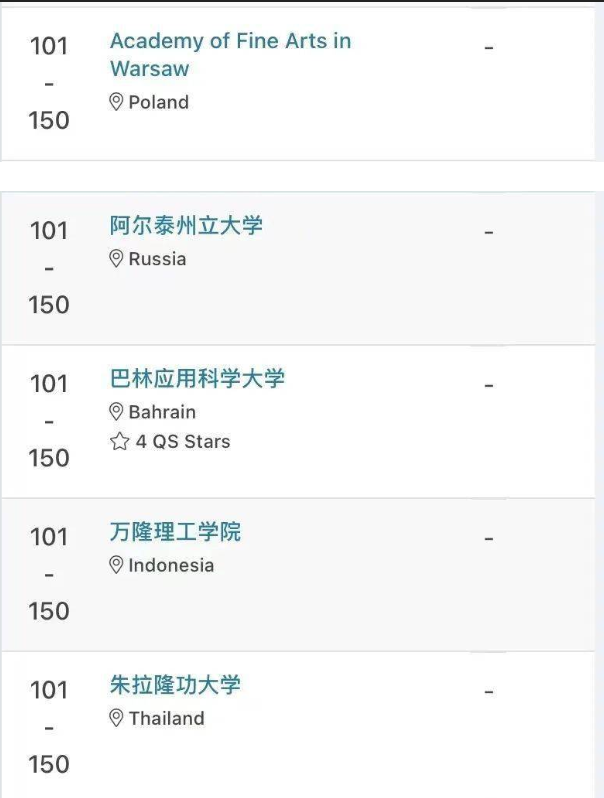Click the star icon next to 4 QS Stars
The width and height of the screenshot is (604, 798).
click(x=120, y=441)
